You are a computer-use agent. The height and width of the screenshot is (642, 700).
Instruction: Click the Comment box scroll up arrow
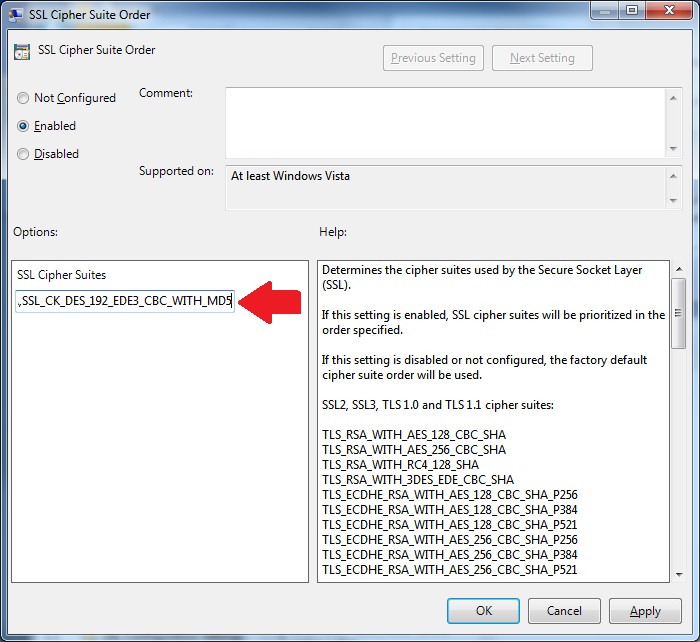click(673, 96)
